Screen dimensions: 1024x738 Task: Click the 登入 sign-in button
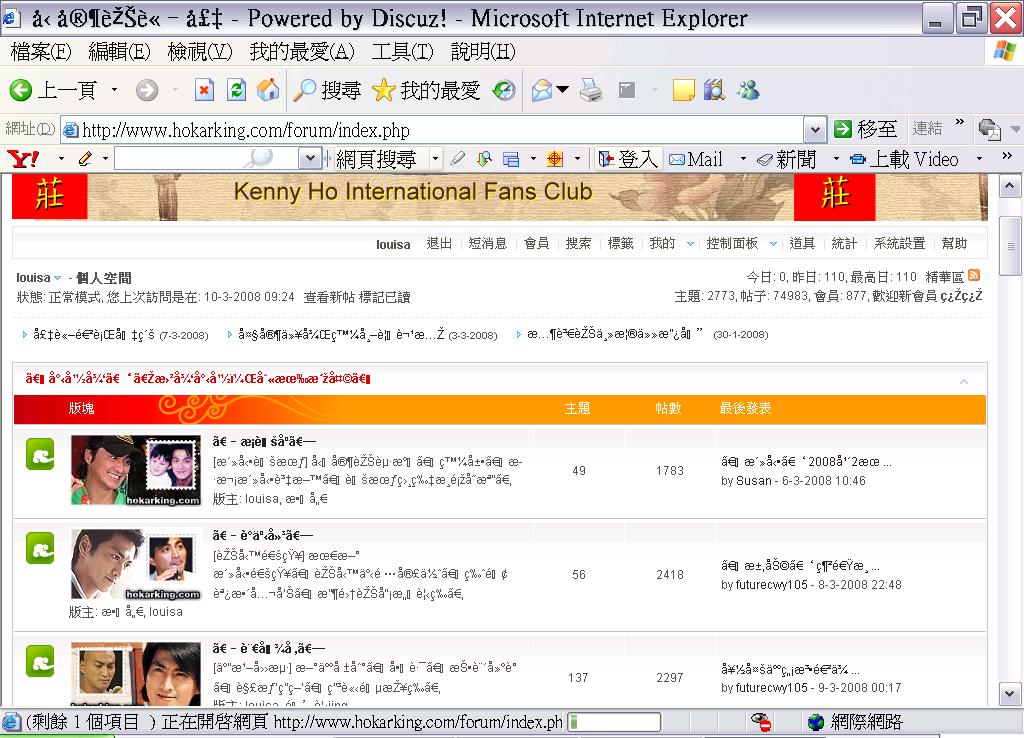click(x=628, y=159)
